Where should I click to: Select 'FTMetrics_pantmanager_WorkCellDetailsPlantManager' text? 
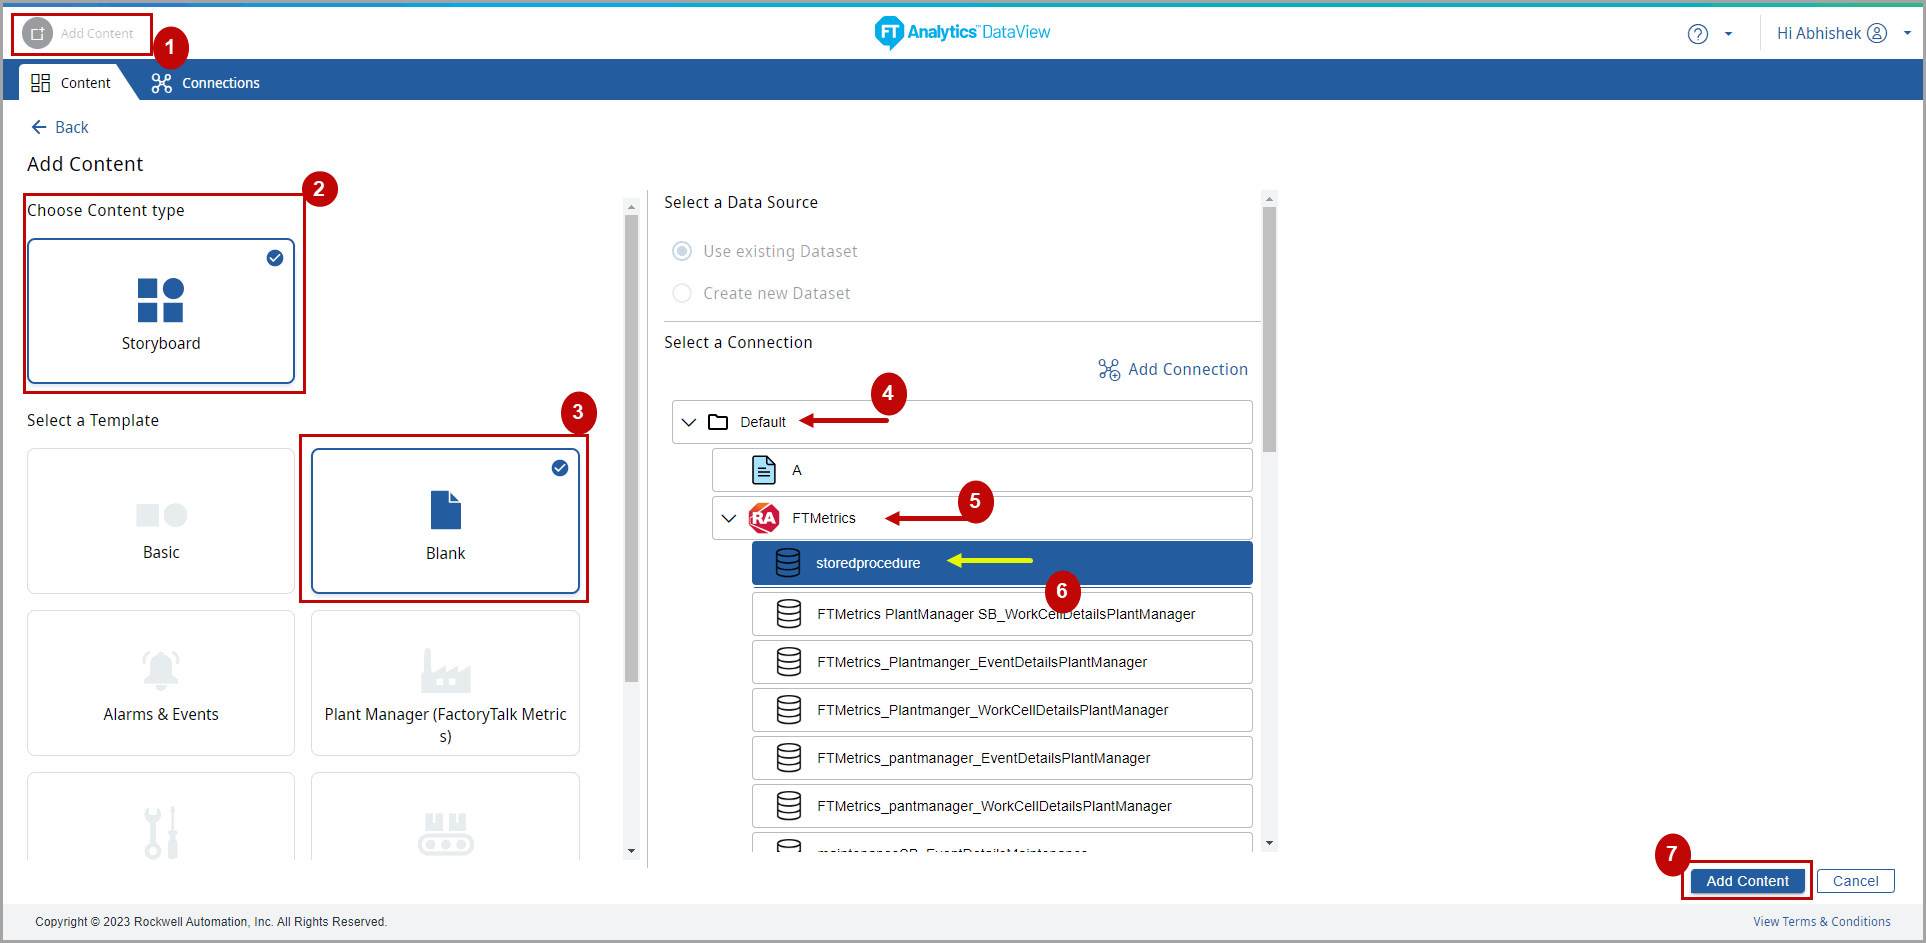pos(994,806)
